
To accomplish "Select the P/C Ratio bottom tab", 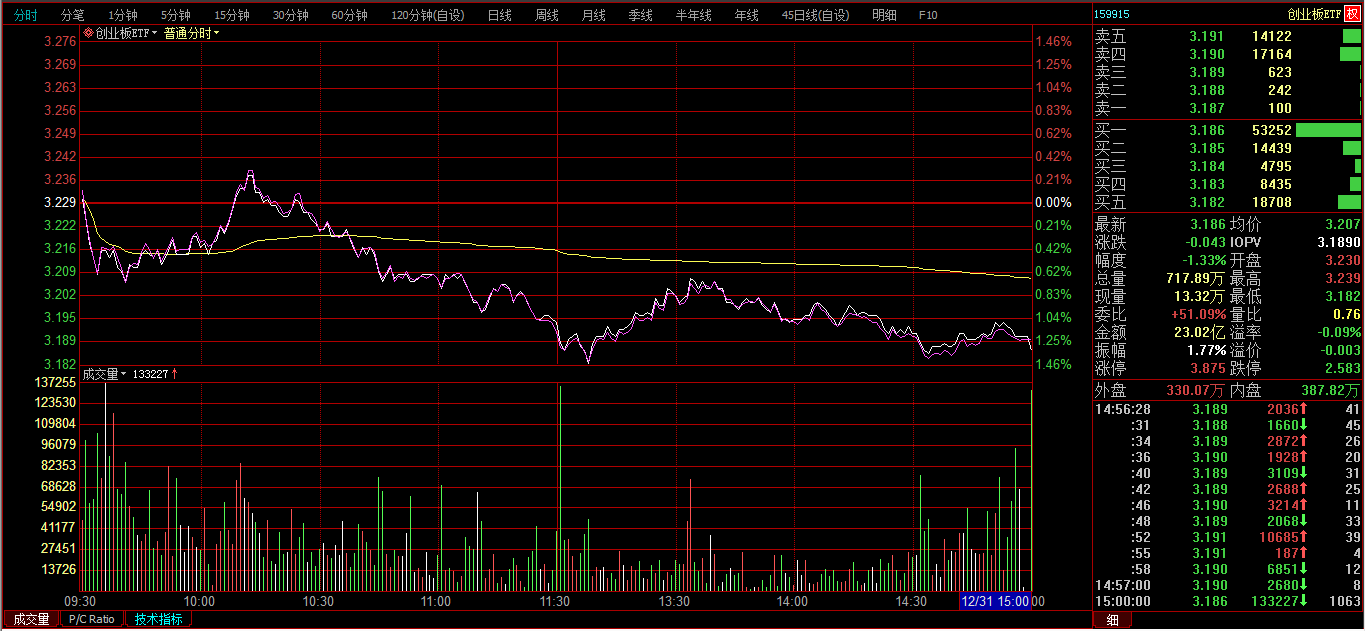I will click(92, 619).
